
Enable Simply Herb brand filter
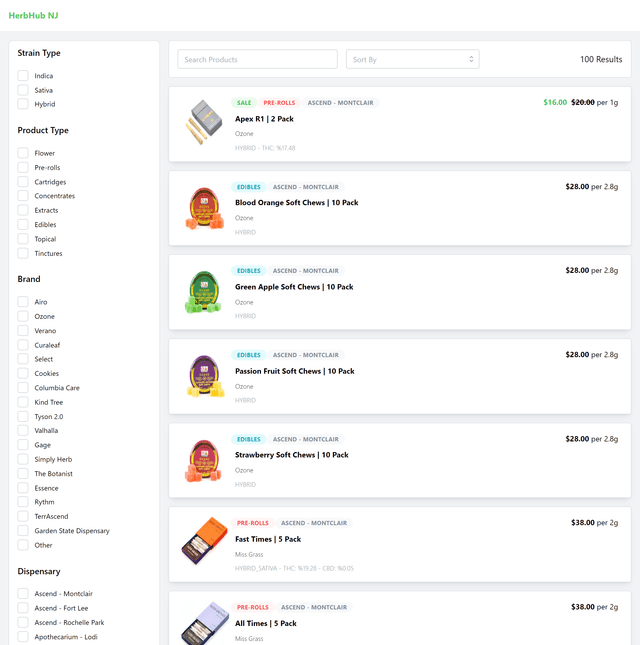pos(23,459)
